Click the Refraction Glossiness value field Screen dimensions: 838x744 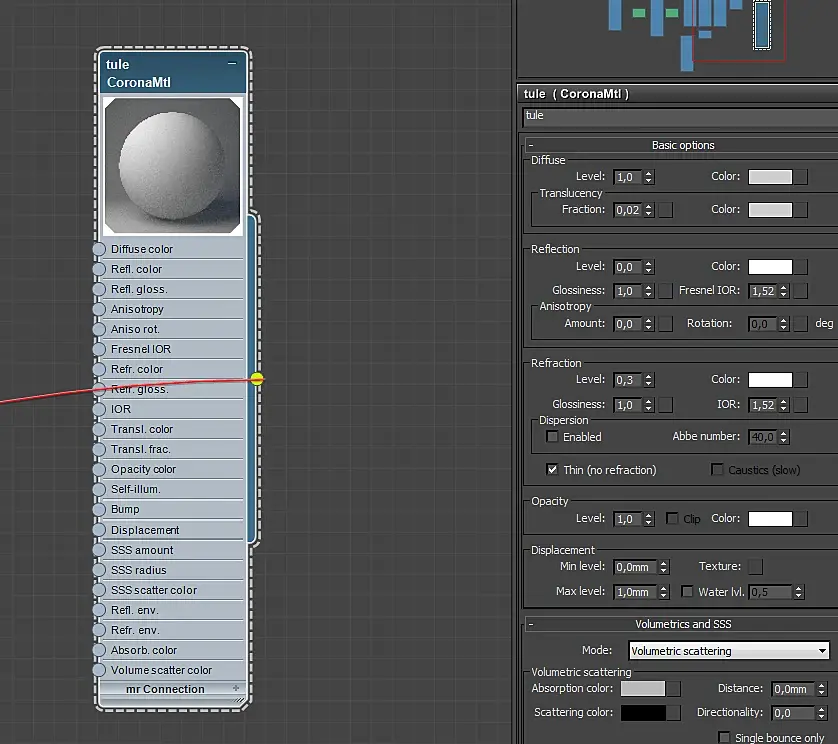point(627,405)
